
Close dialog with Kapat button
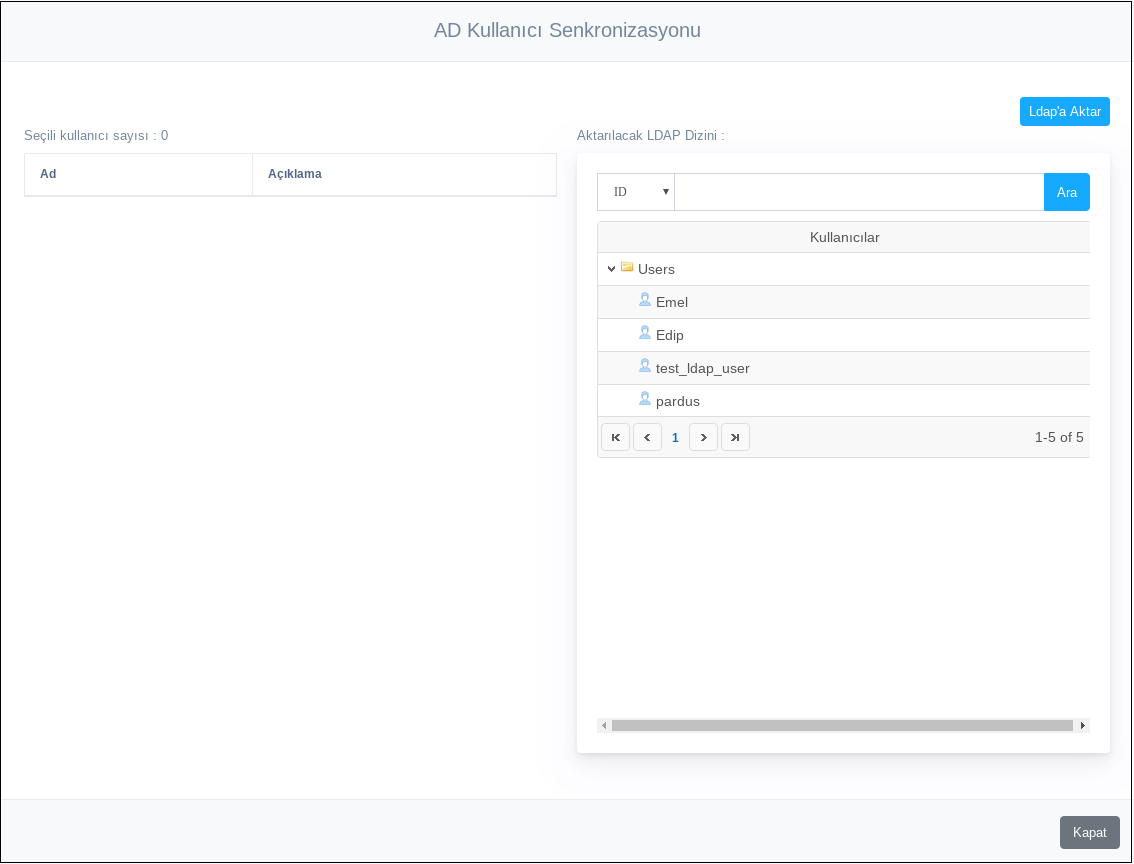(x=1089, y=832)
